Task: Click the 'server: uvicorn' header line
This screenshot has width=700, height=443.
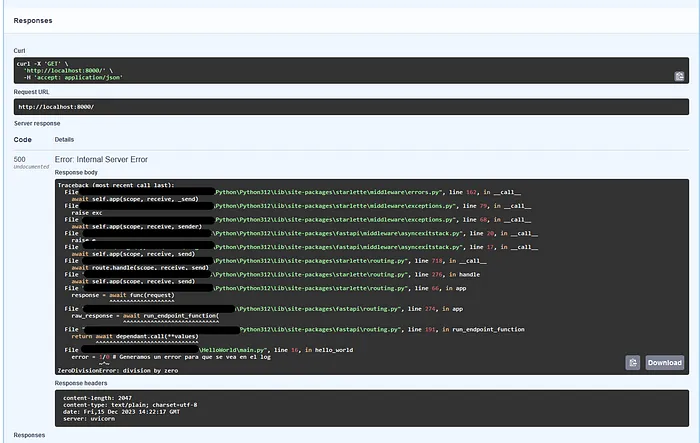Action: point(89,419)
